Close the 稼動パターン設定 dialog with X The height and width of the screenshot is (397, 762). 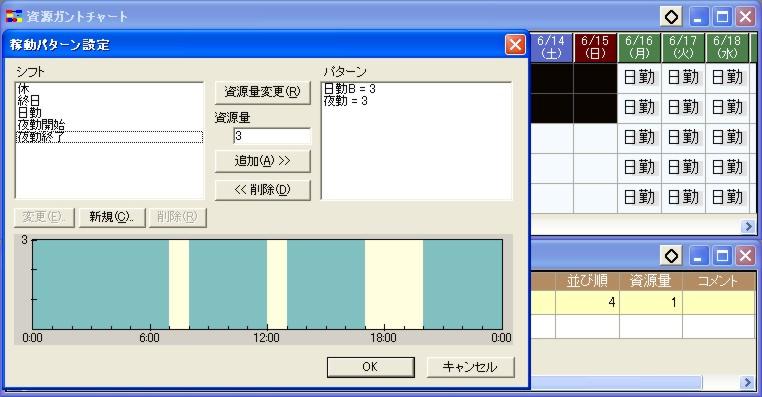tap(515, 45)
